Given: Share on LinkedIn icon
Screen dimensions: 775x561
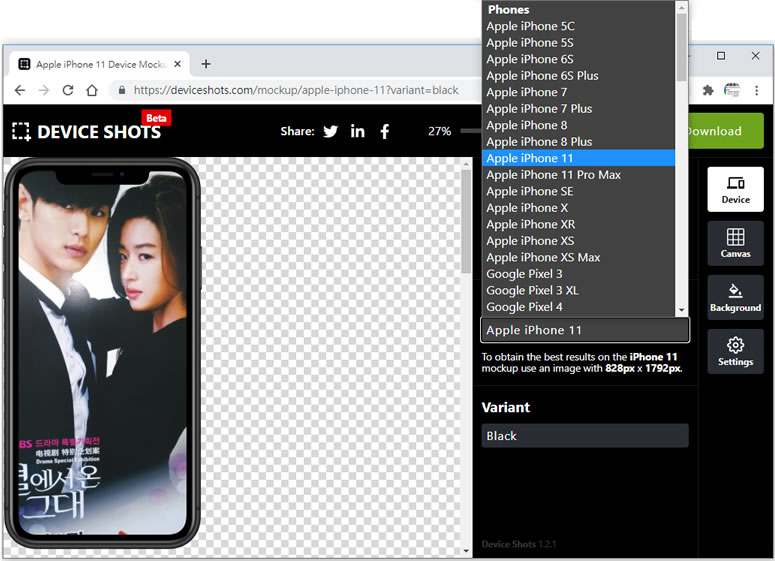Looking at the screenshot, I should click(357, 131).
